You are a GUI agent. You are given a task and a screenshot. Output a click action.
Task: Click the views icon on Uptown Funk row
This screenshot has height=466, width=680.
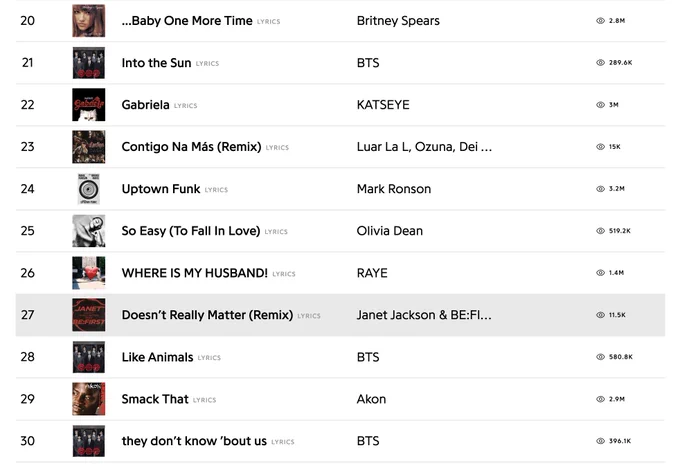600,189
